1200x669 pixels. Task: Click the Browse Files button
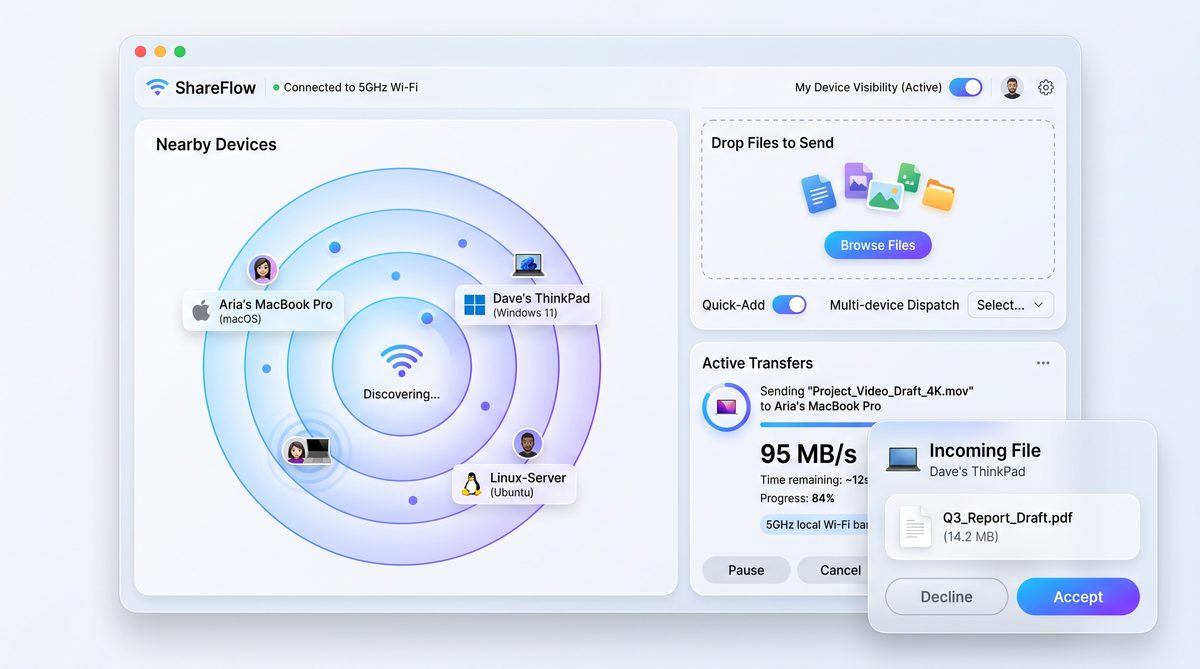(x=877, y=245)
